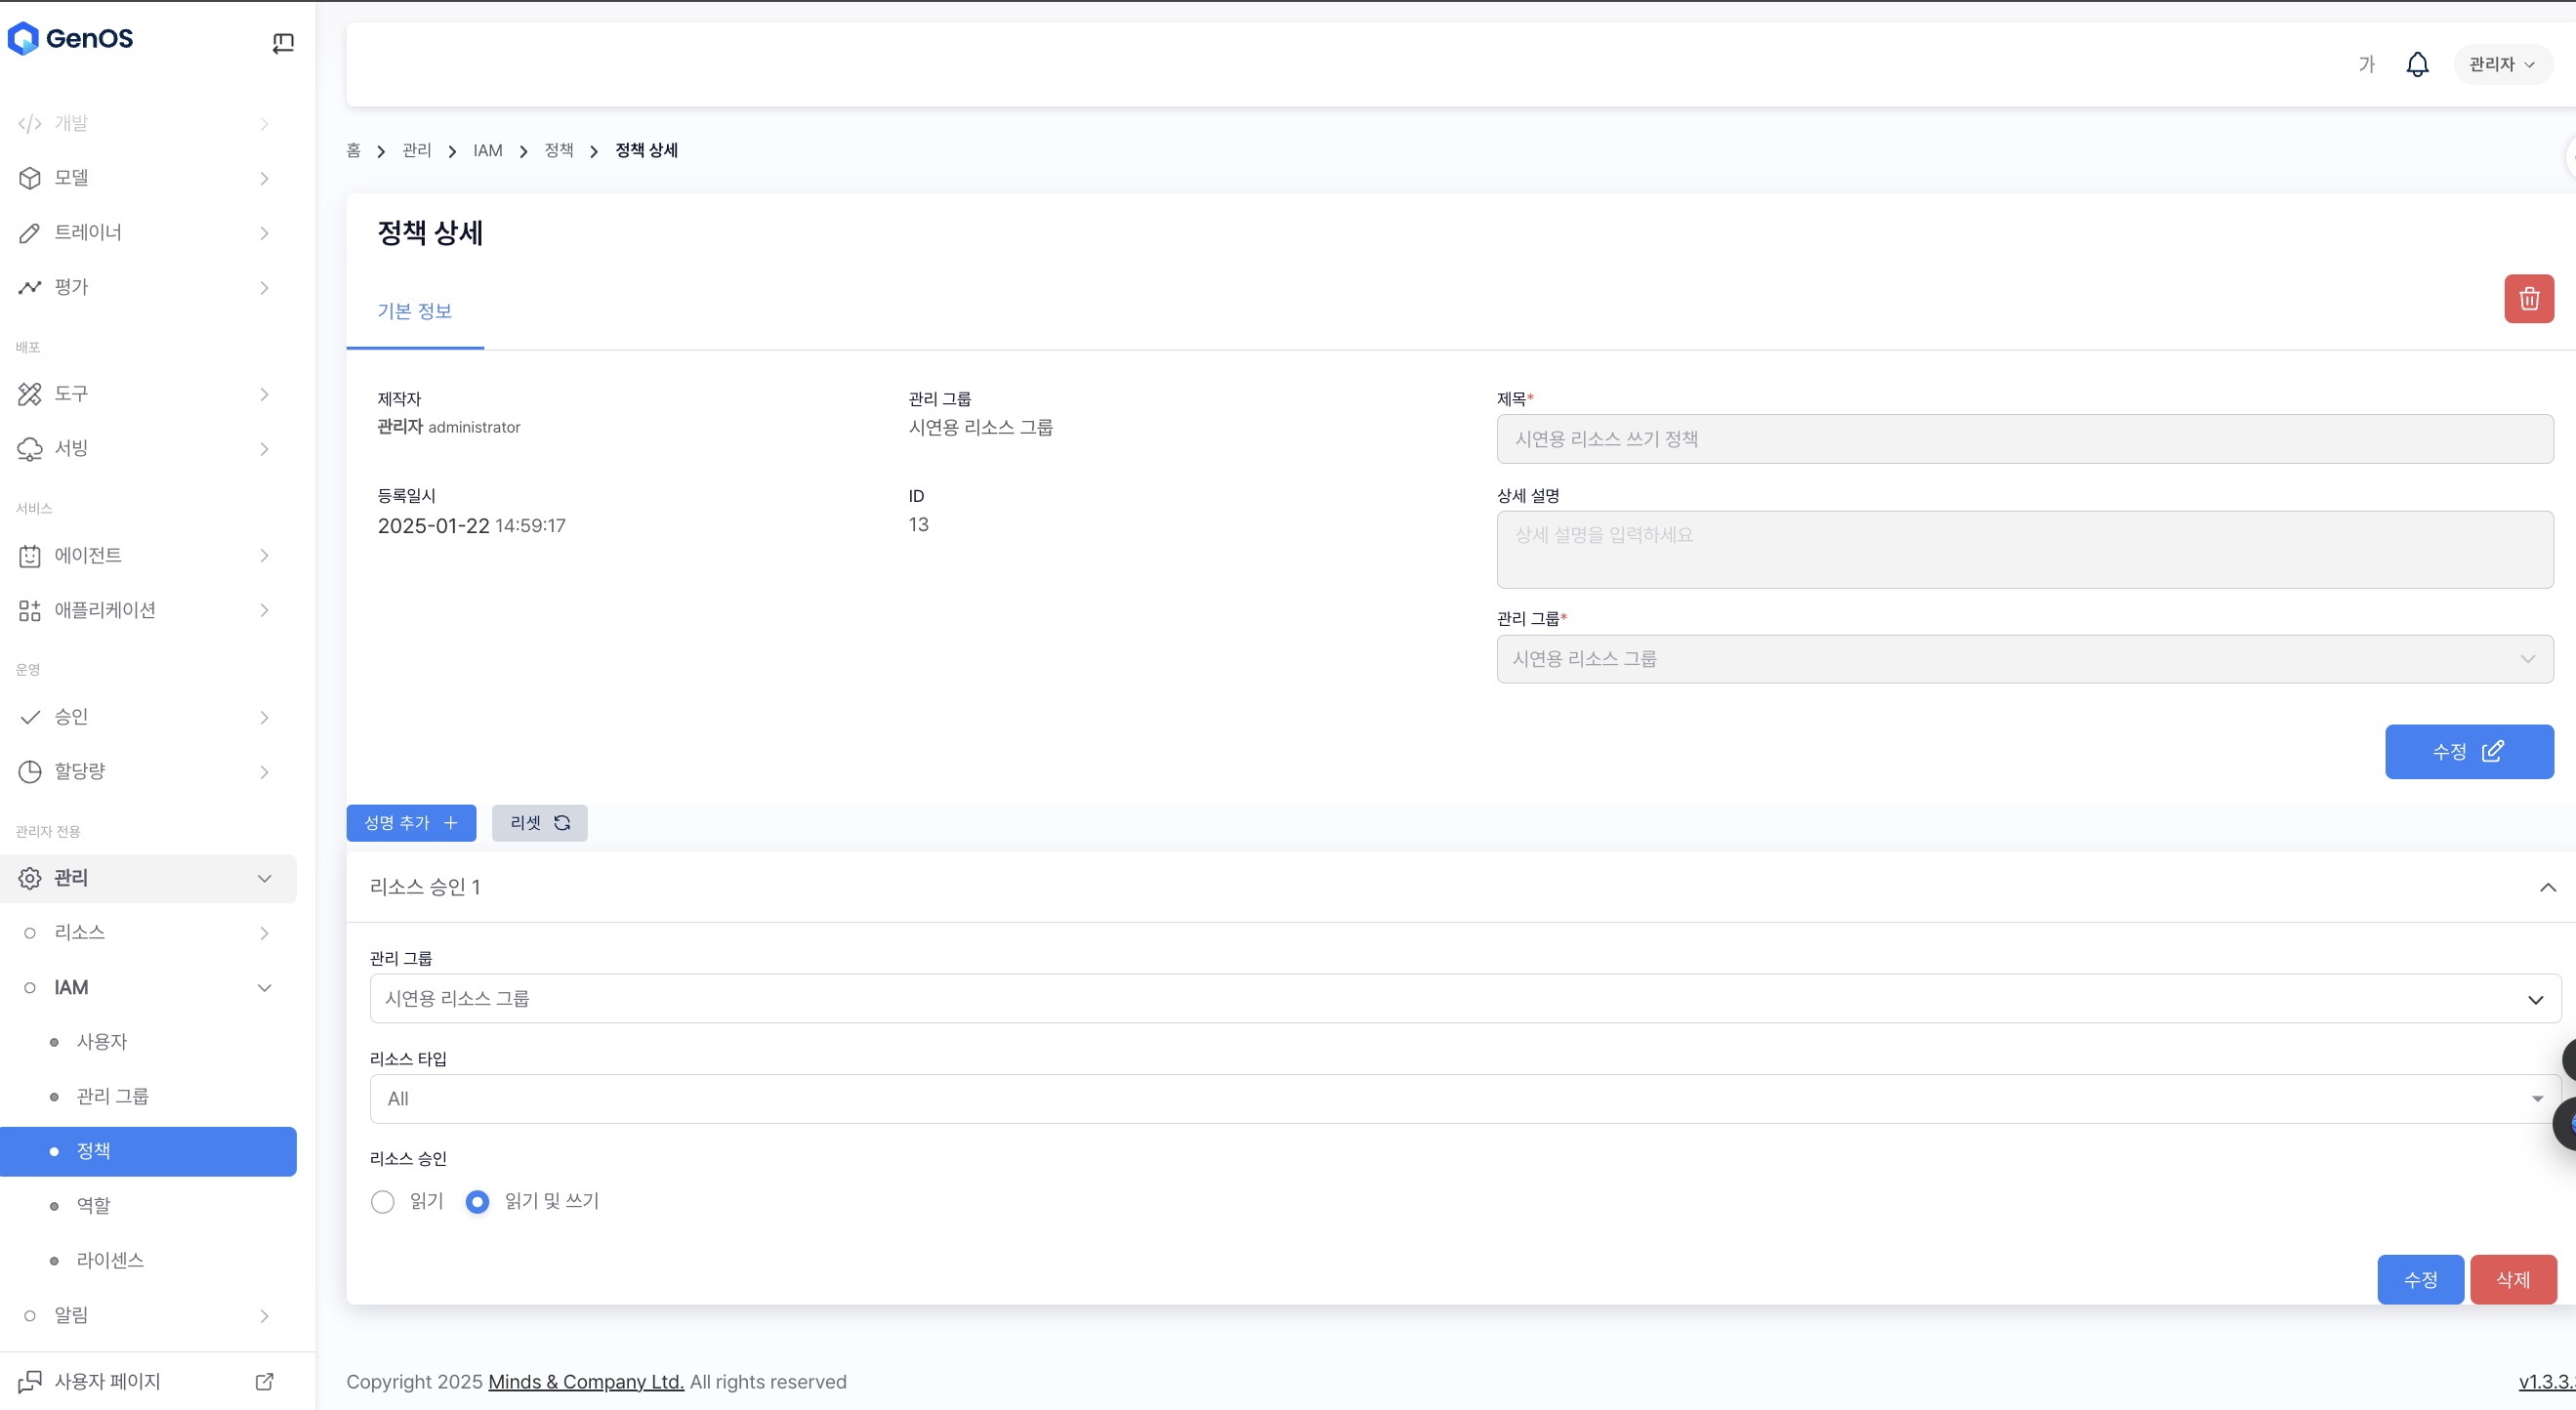
Task: Click the notification bell icon
Action: [x=2416, y=65]
